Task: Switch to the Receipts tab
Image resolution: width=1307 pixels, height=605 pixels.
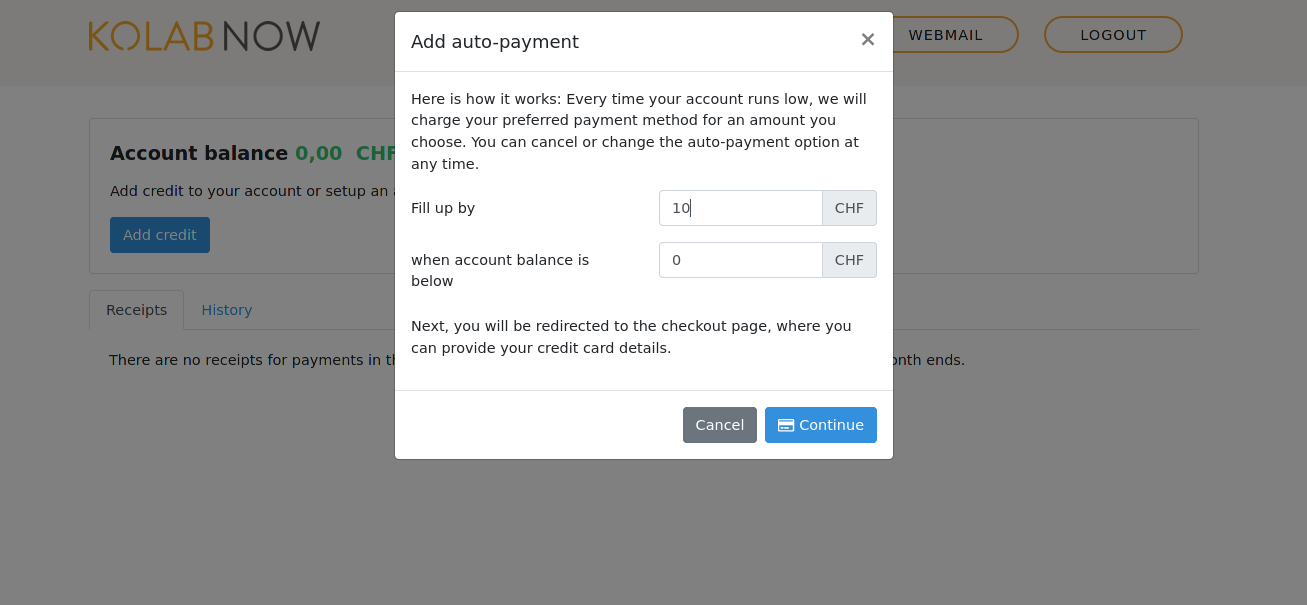Action: coord(136,310)
